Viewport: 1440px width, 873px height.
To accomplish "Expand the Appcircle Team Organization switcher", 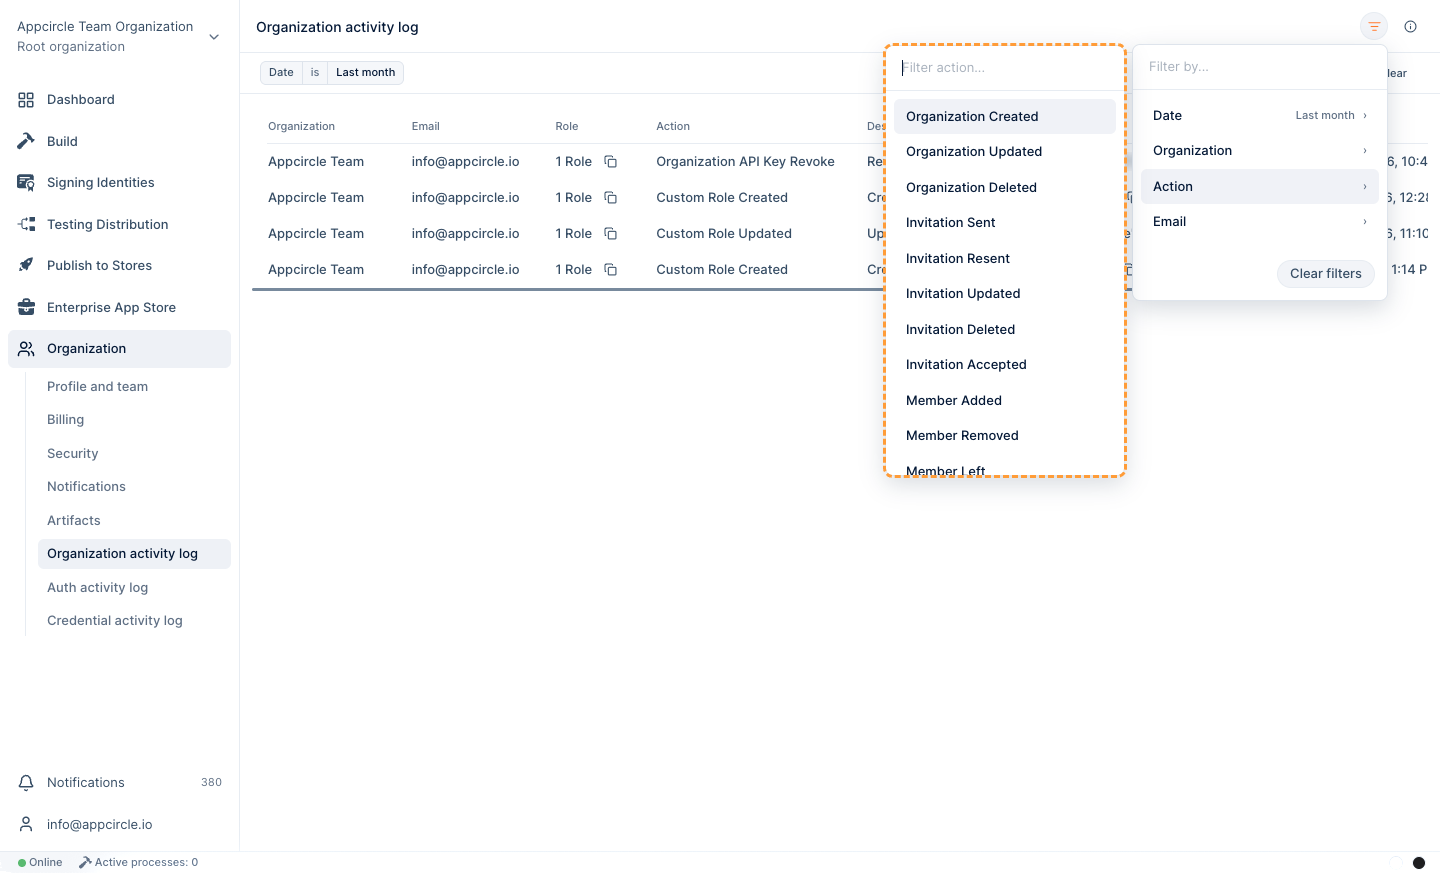I will point(214,37).
